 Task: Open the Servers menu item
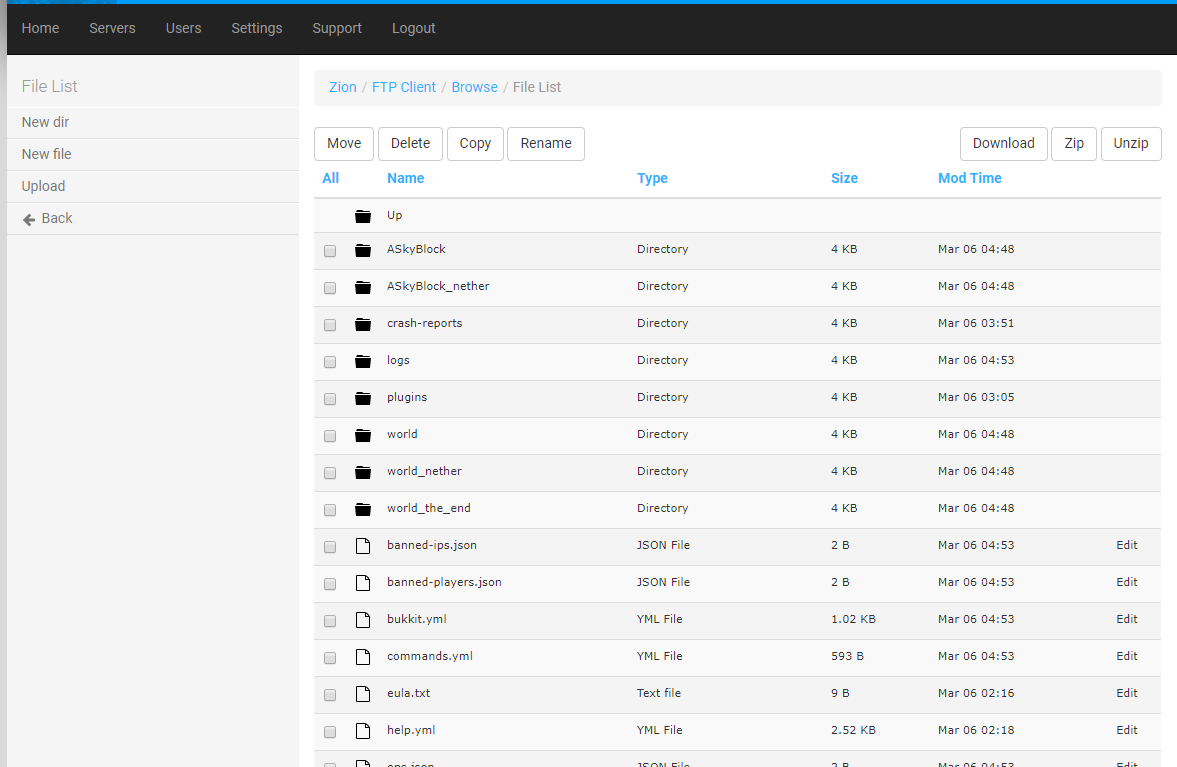click(x=112, y=28)
